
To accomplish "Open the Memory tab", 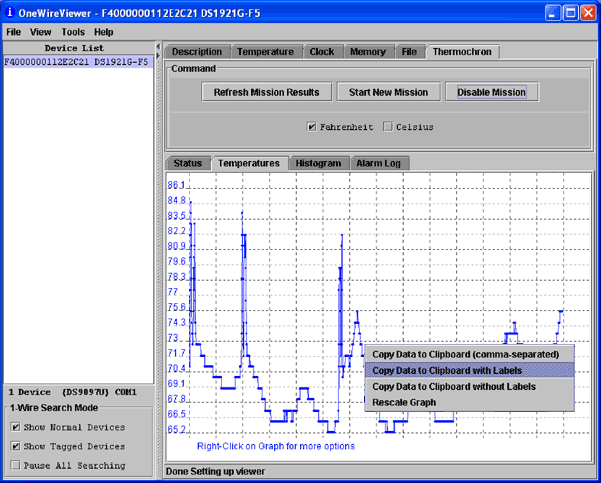I will (367, 52).
